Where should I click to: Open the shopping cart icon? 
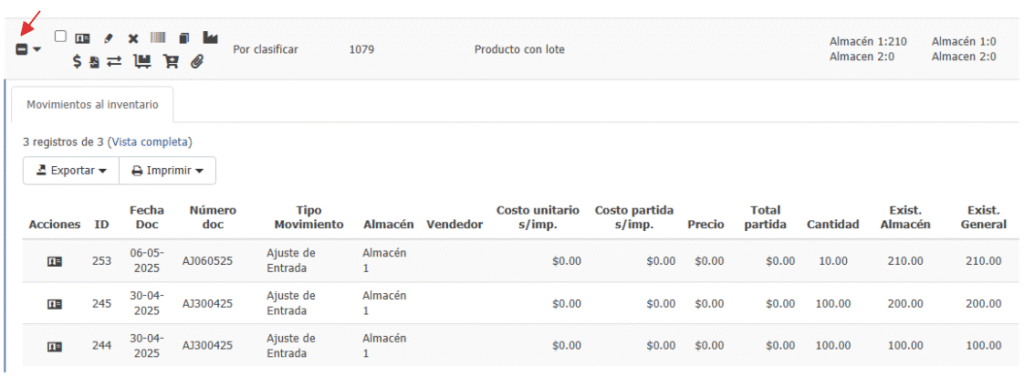coord(172,61)
